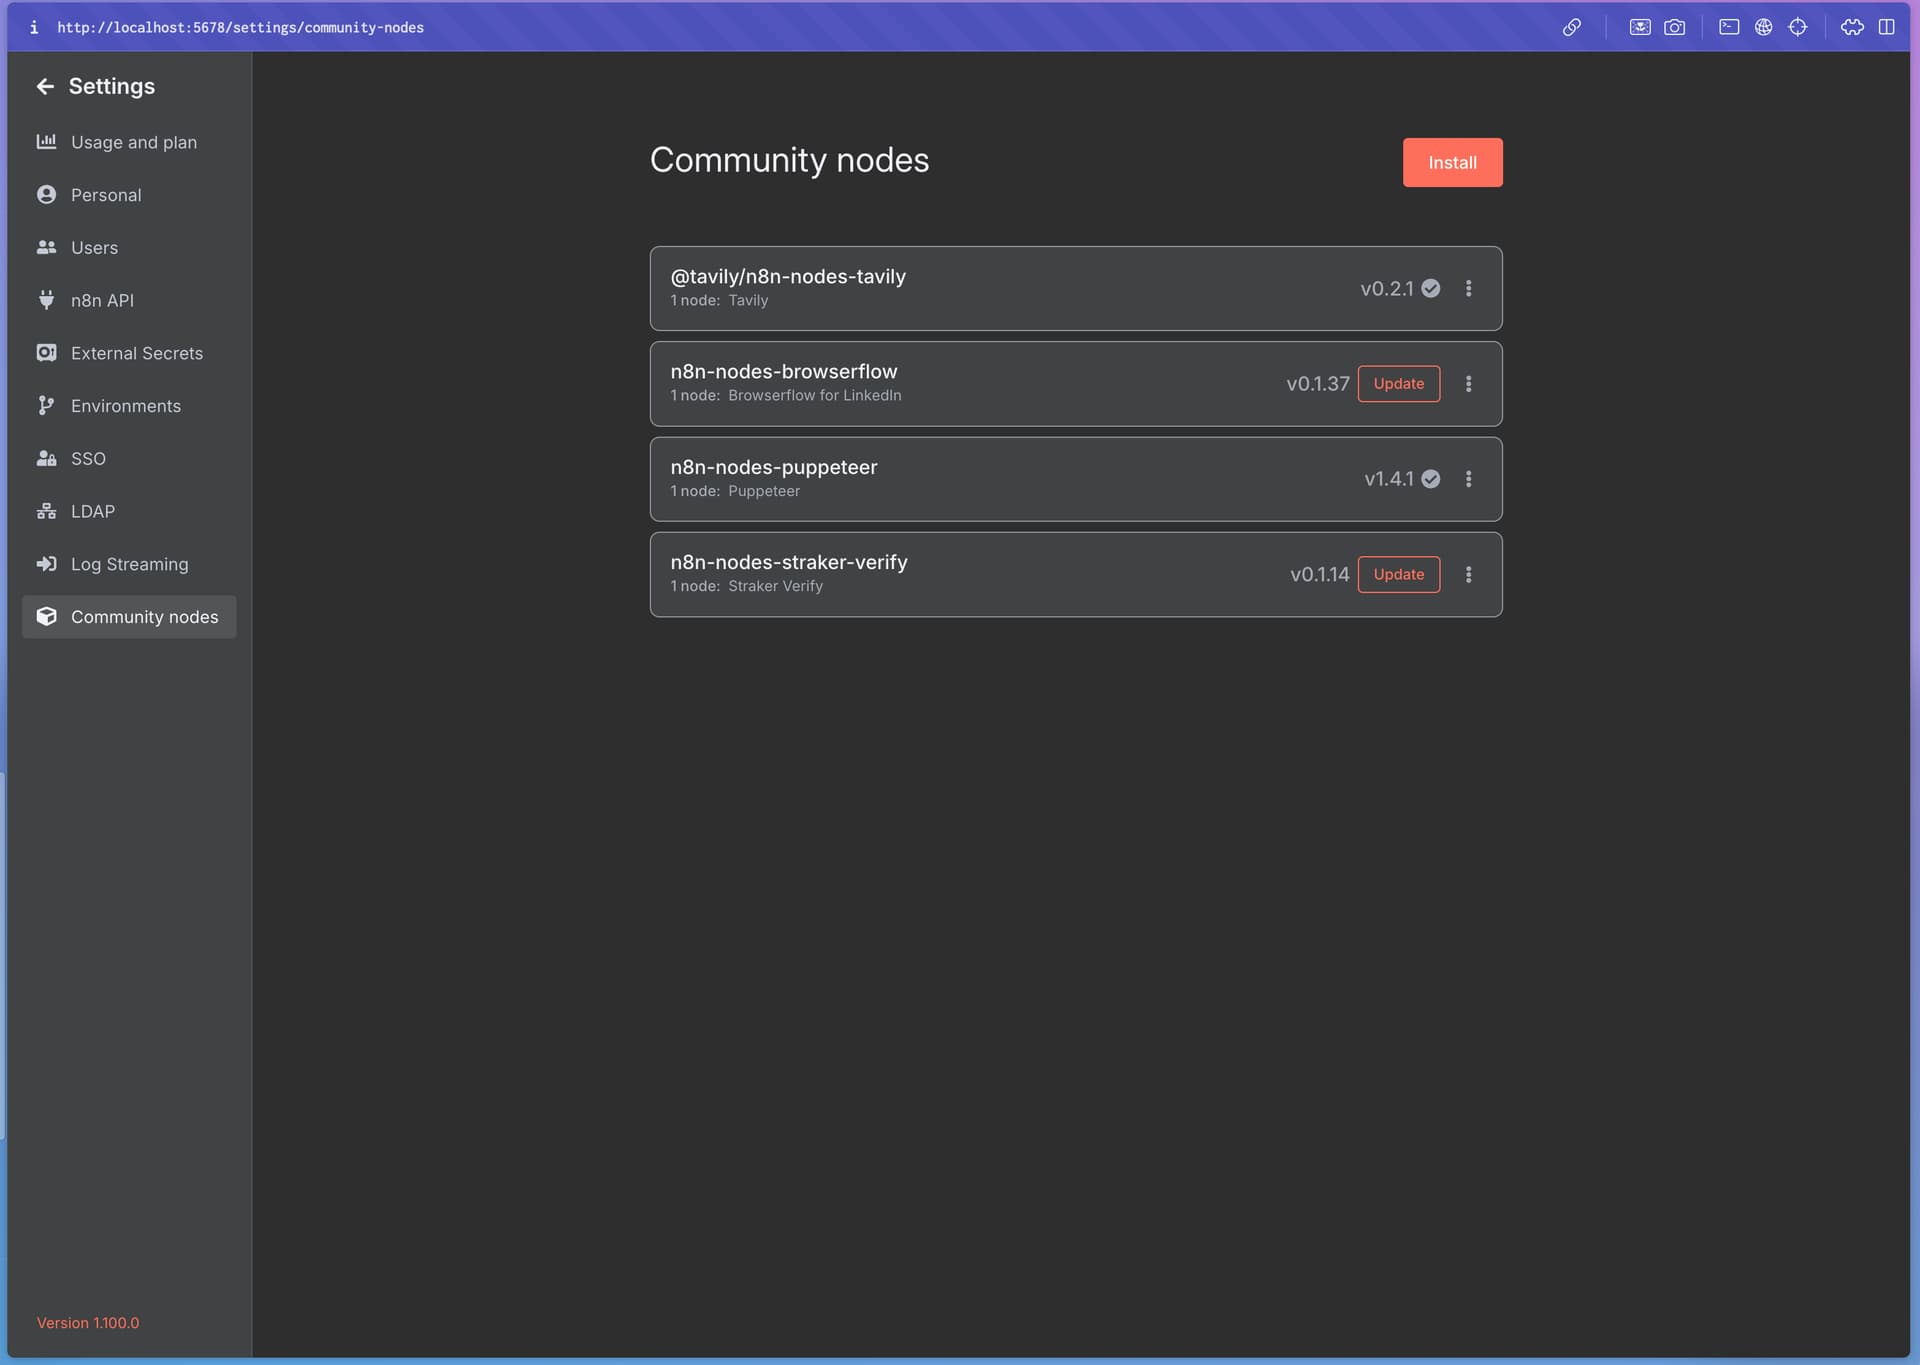Select Community nodes in the sidebar
Screen dimensions: 1920x1365
pyautogui.click(x=129, y=617)
